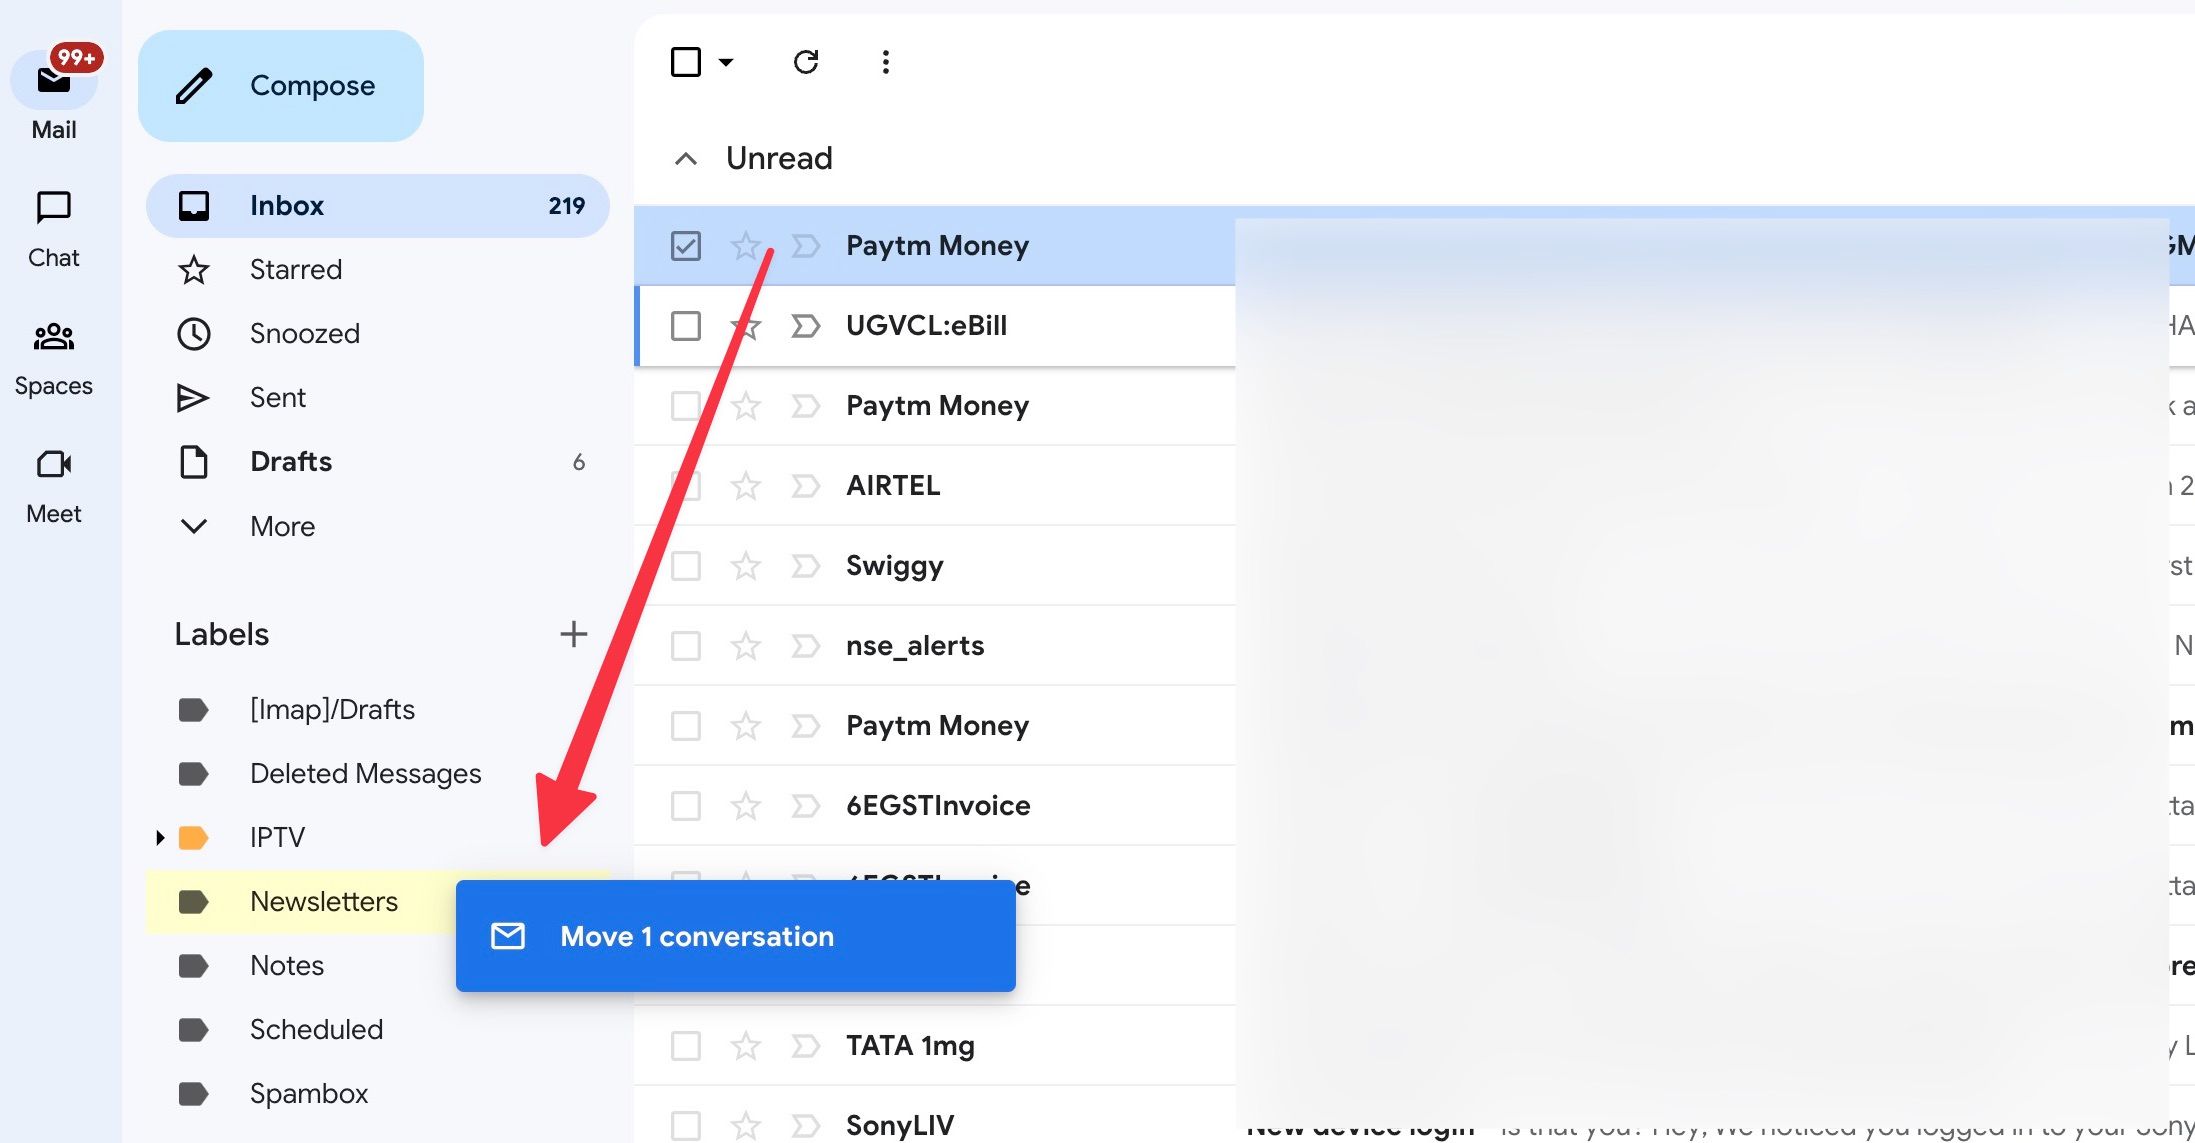Click Newsletters label in sidebar
Screen dimensions: 2195x1143
pos(321,900)
